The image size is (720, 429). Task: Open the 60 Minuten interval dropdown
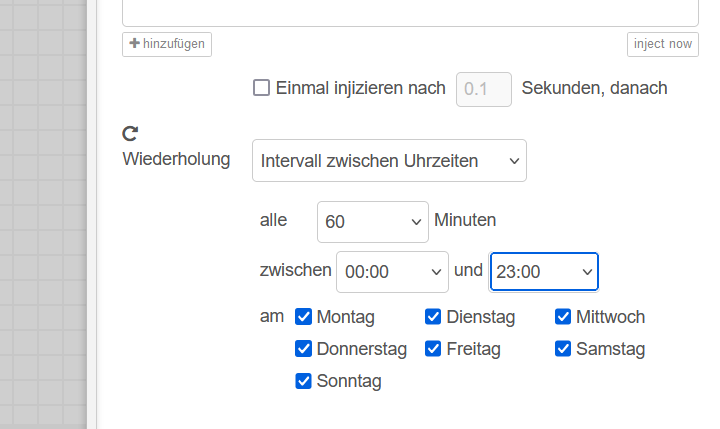(372, 222)
